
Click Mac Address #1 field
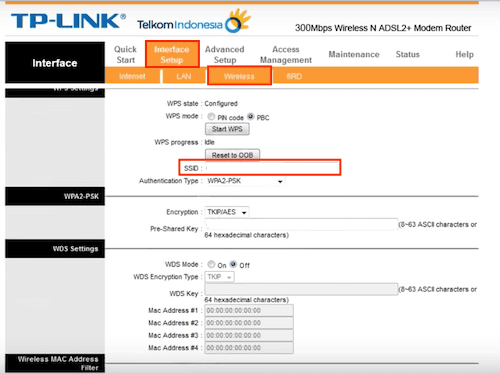pos(249,310)
